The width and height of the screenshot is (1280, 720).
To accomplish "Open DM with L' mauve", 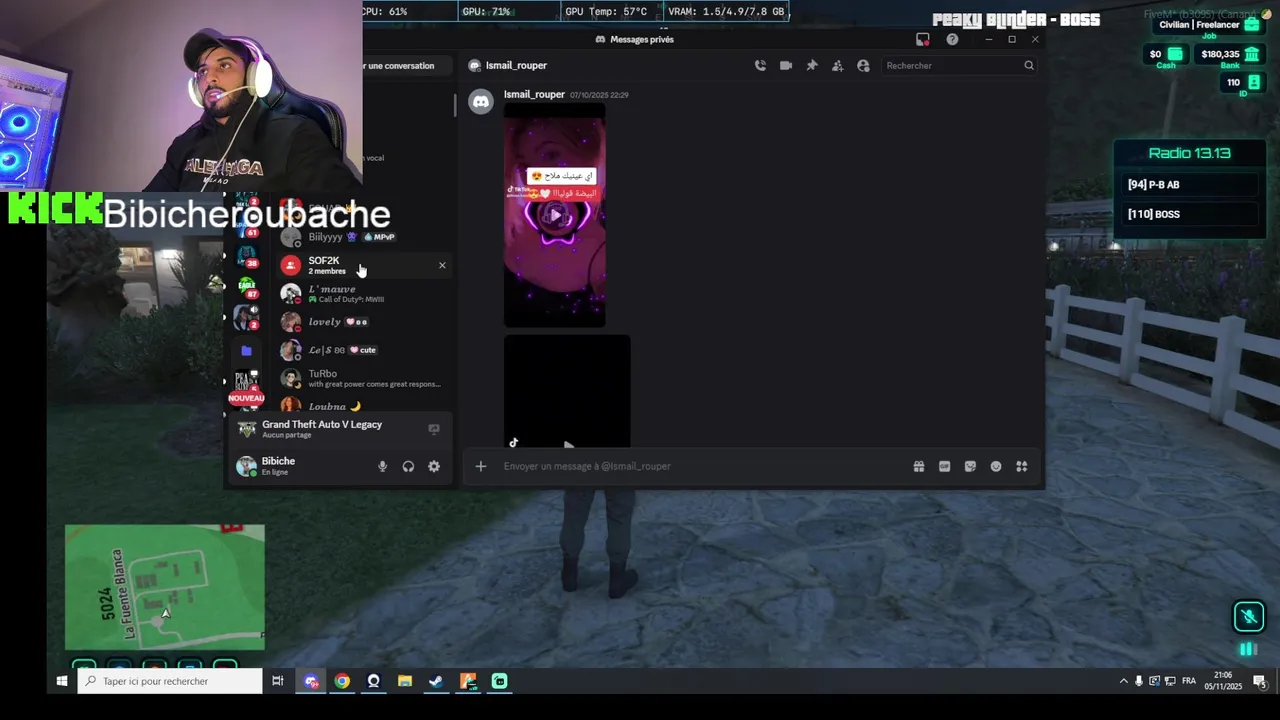I will 364,293.
